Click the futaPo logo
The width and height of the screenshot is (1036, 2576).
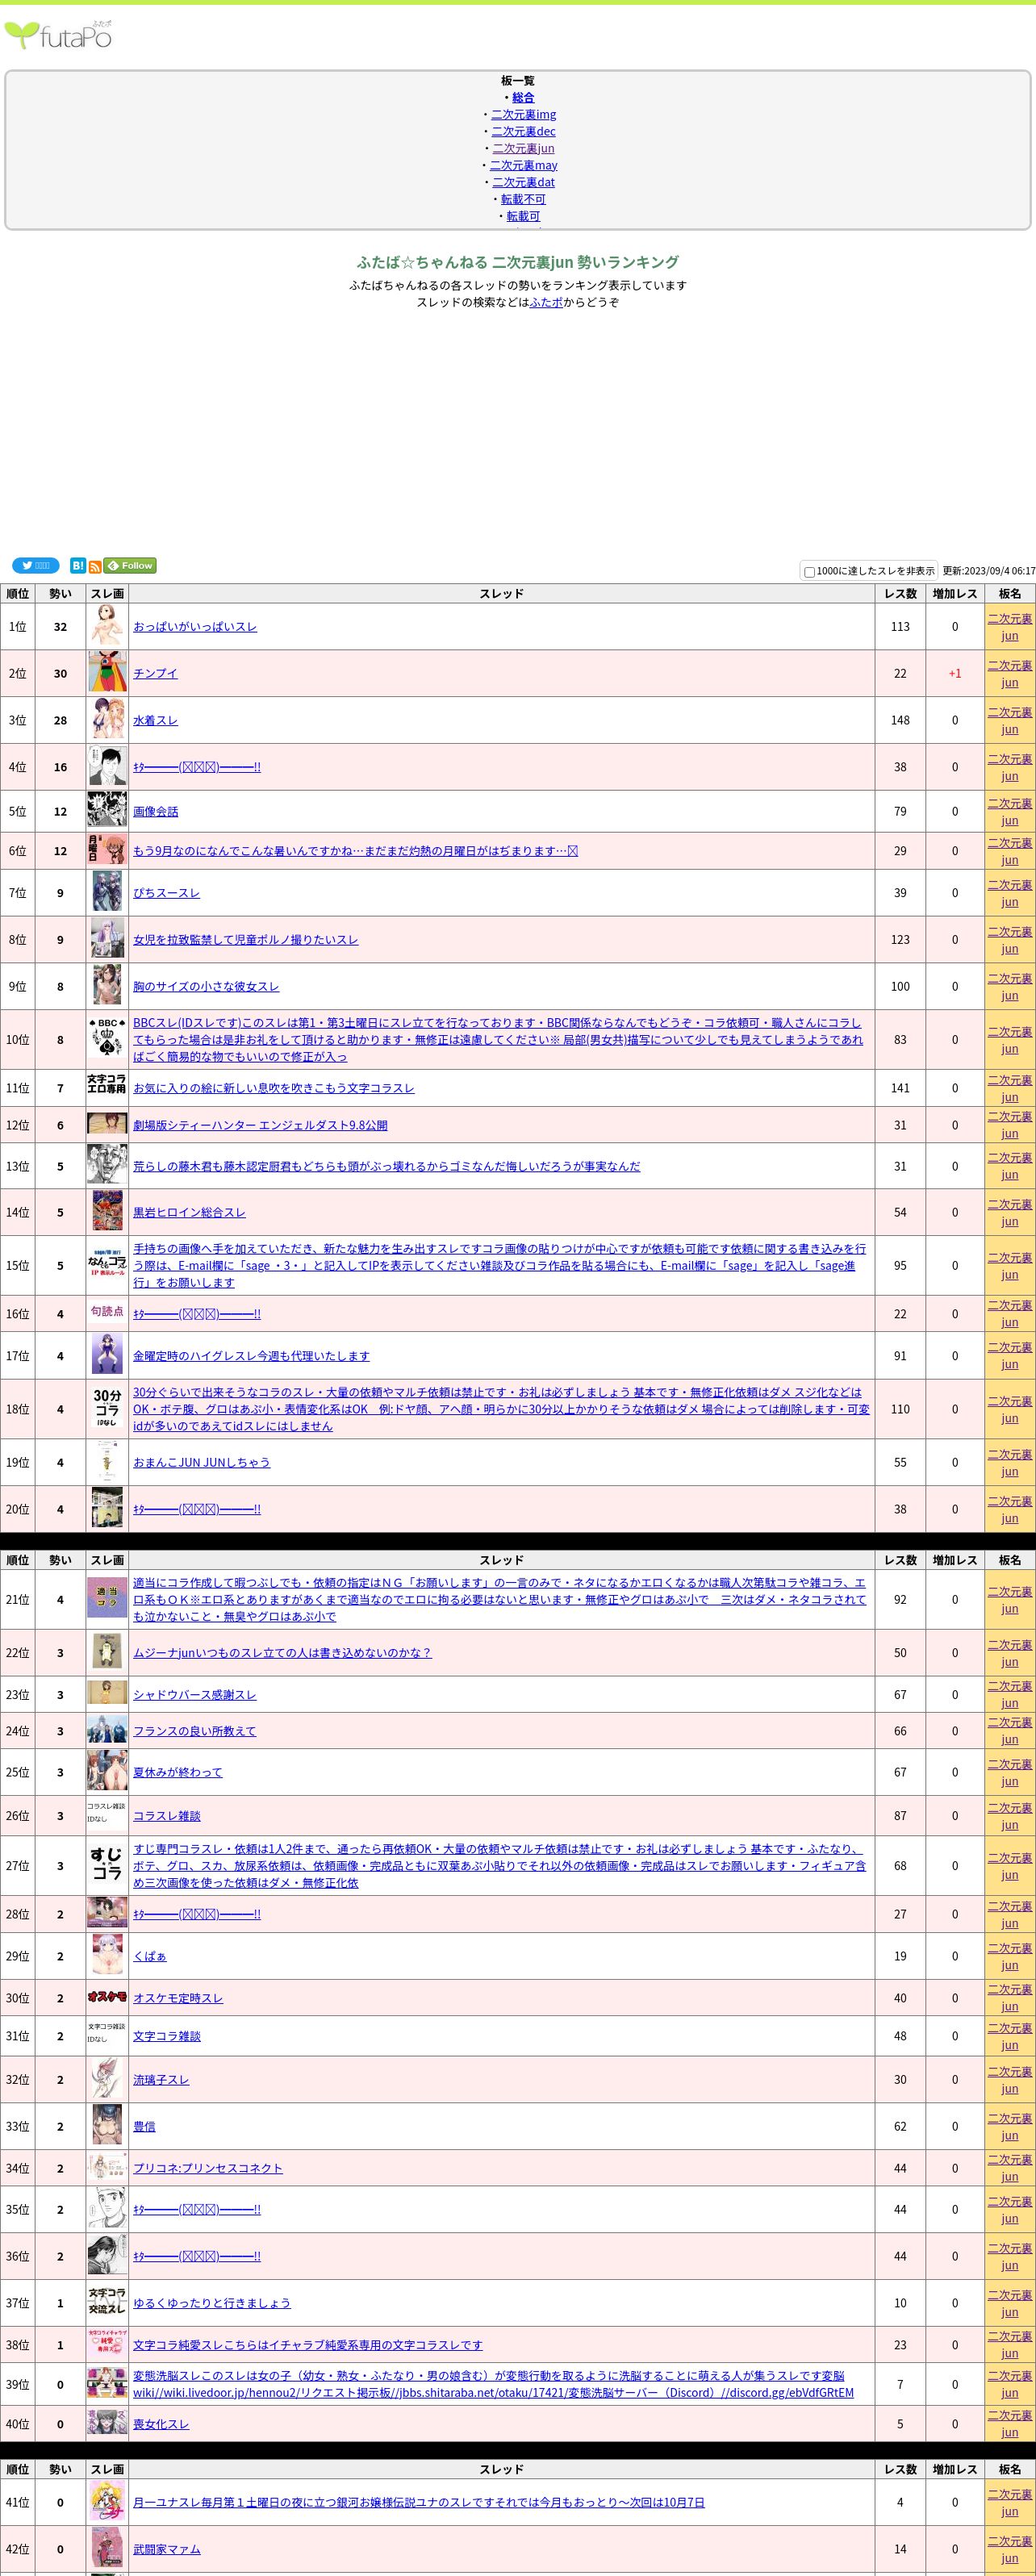(58, 35)
